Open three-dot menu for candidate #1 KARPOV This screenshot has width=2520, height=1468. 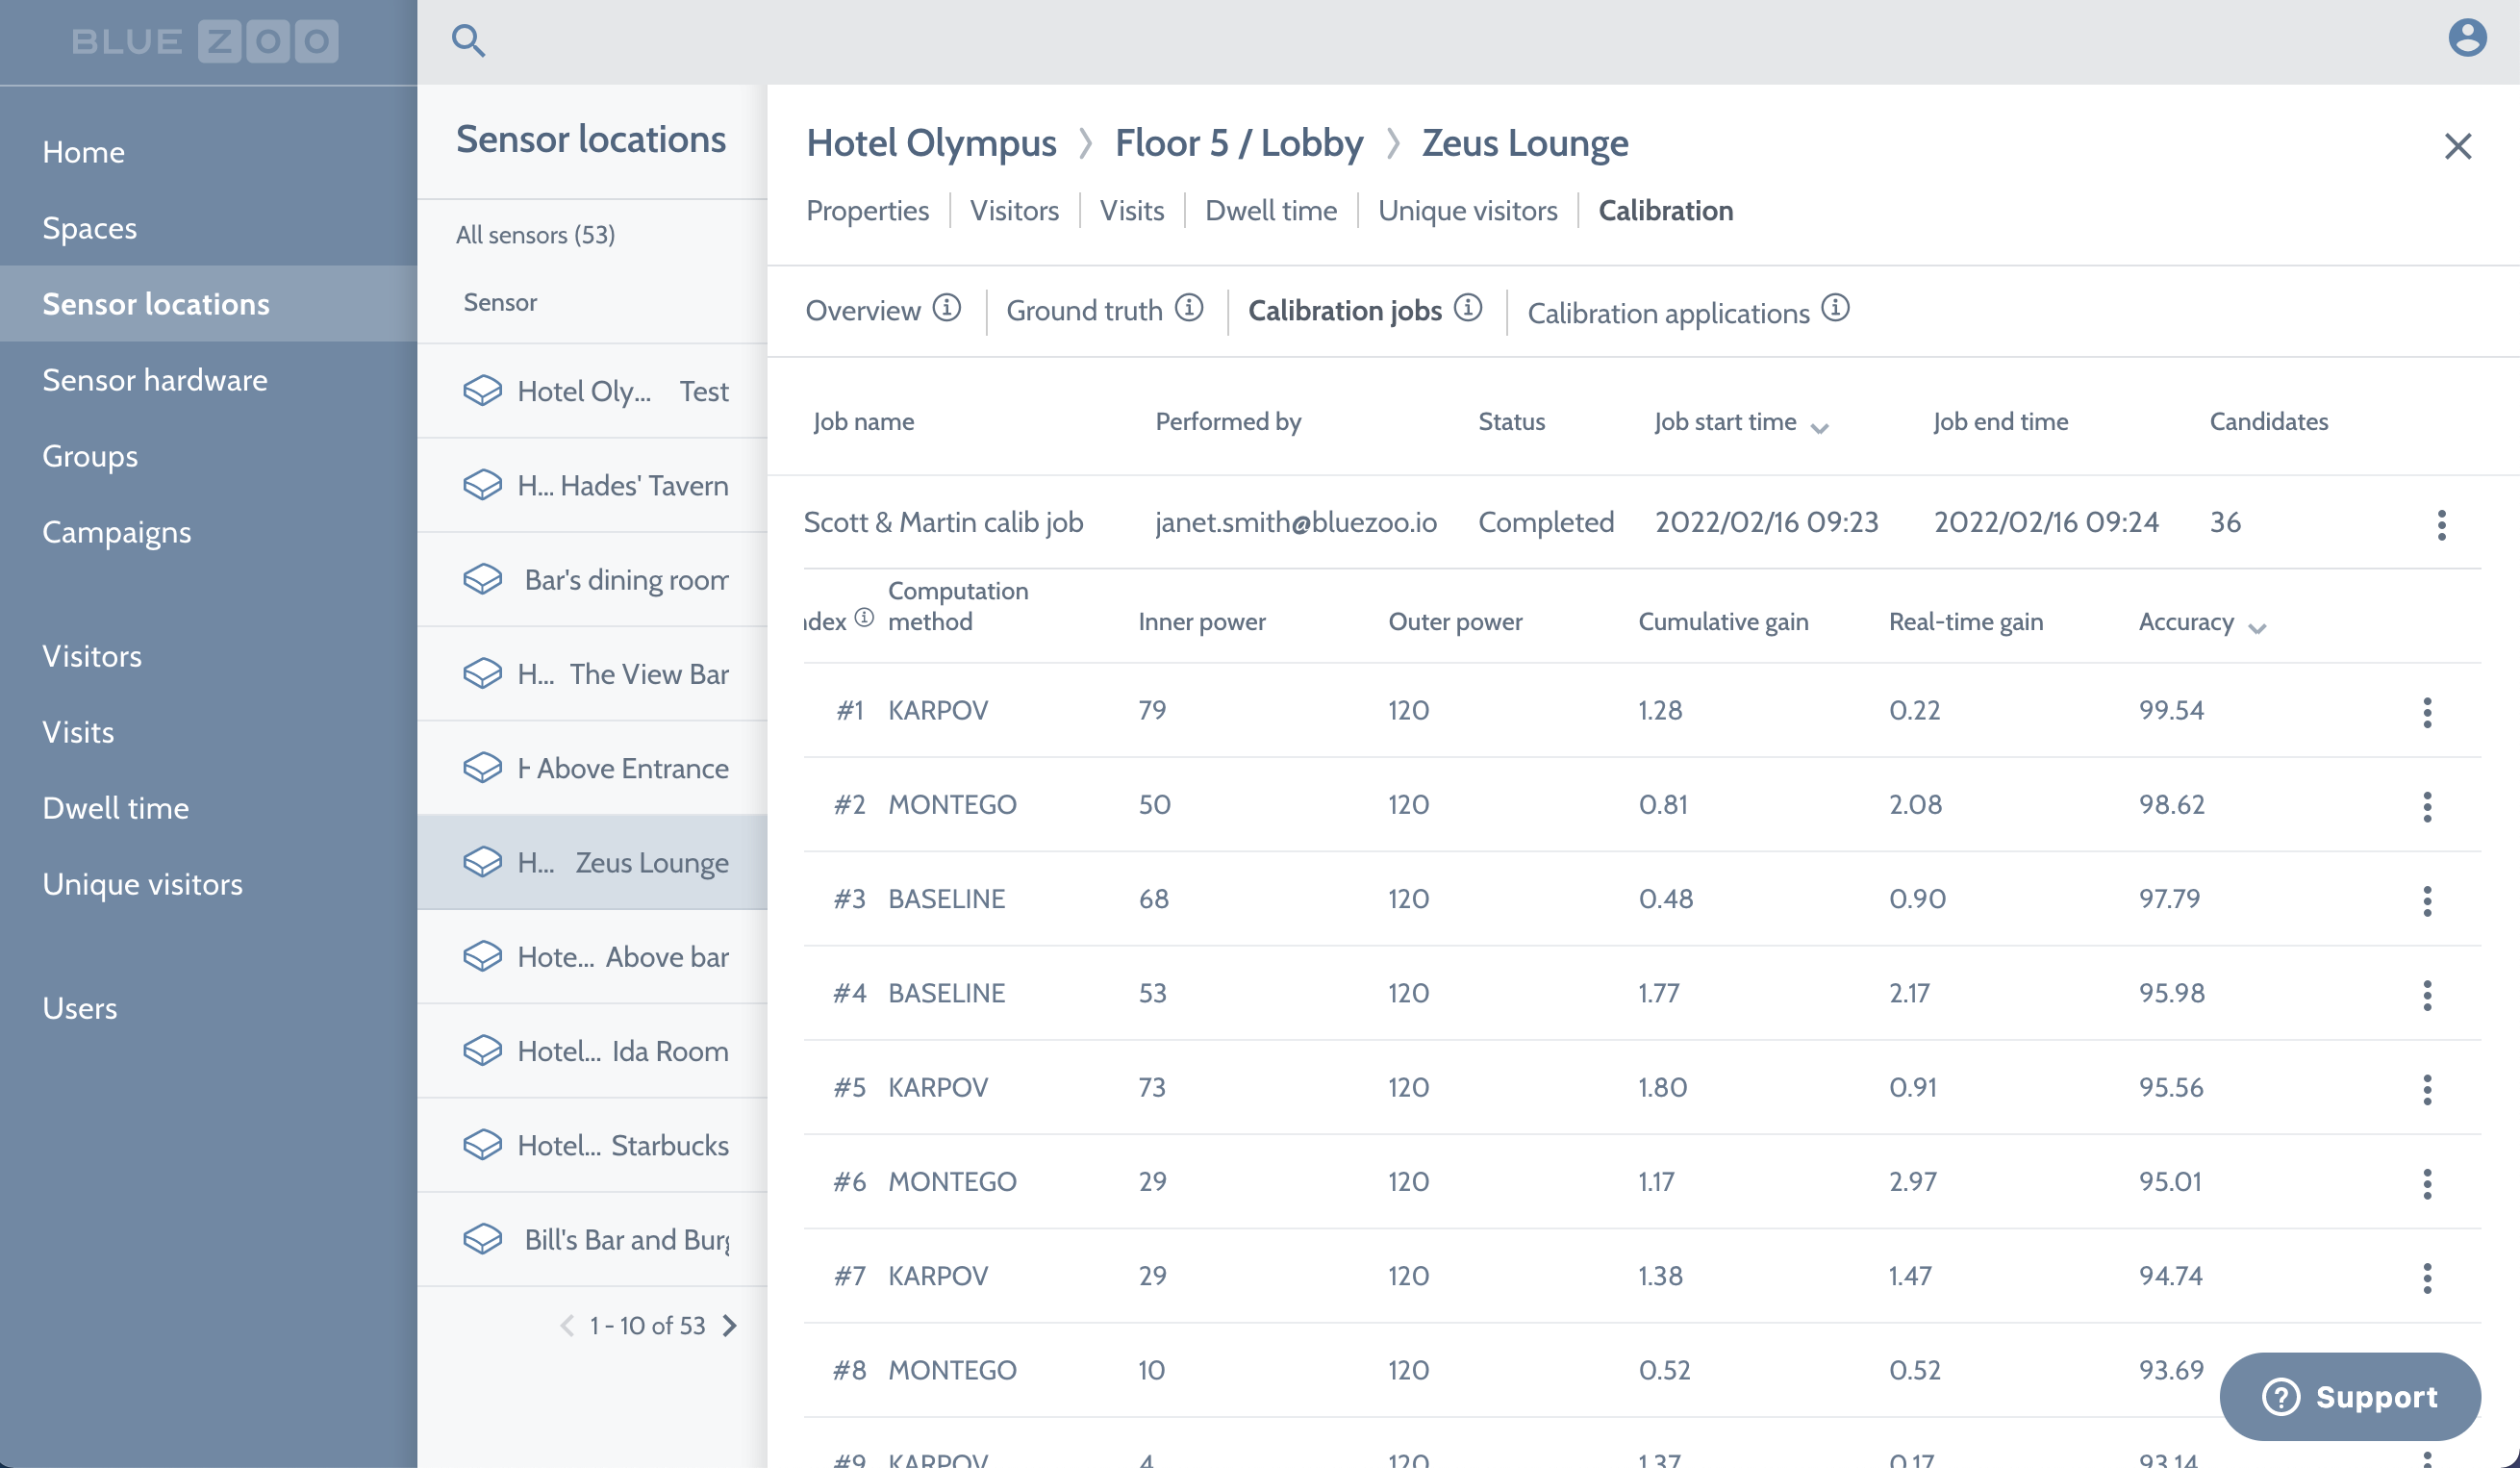click(x=2427, y=712)
